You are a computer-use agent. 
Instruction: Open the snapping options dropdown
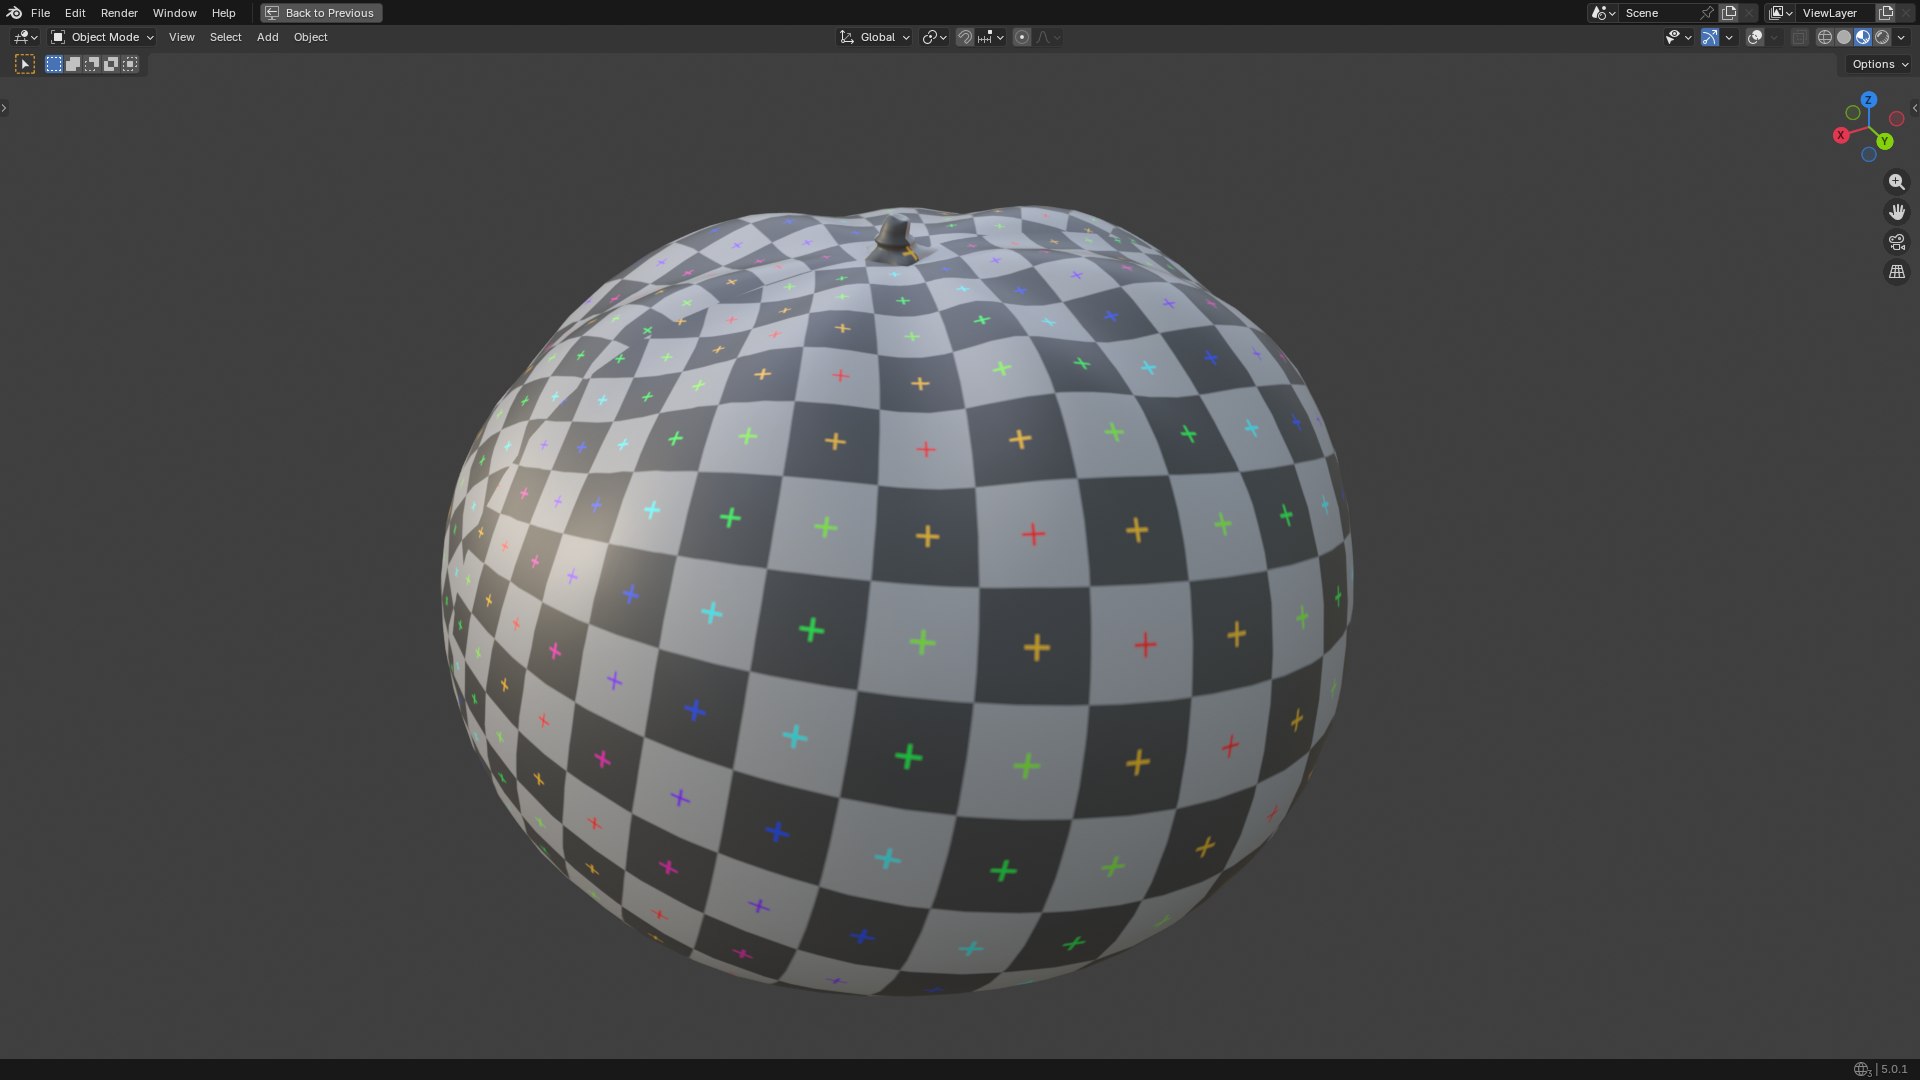click(x=990, y=37)
